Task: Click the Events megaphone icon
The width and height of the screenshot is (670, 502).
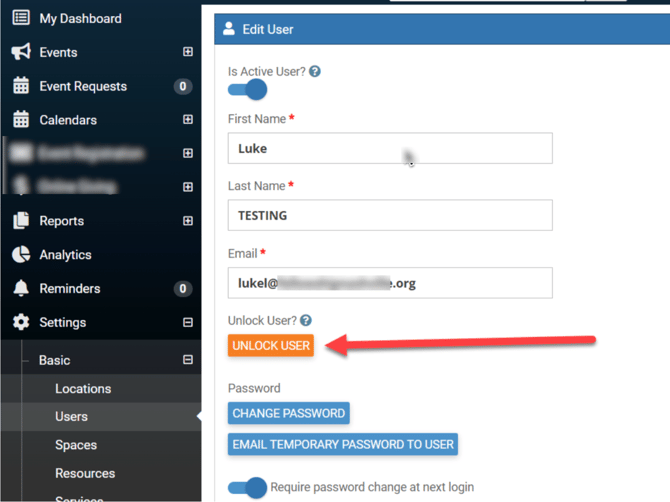Action: point(21,52)
